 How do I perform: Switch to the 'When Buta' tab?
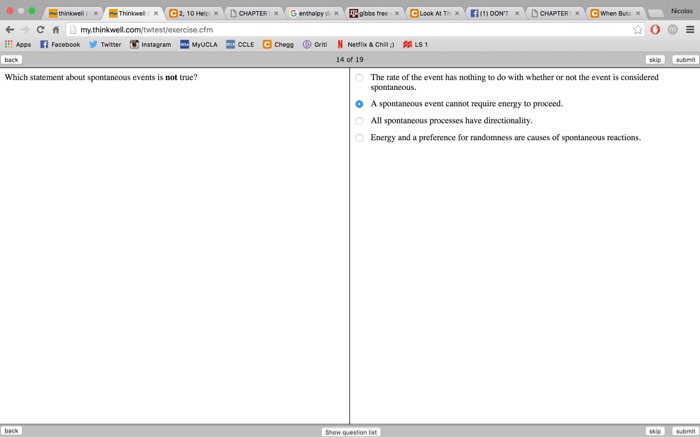(614, 13)
